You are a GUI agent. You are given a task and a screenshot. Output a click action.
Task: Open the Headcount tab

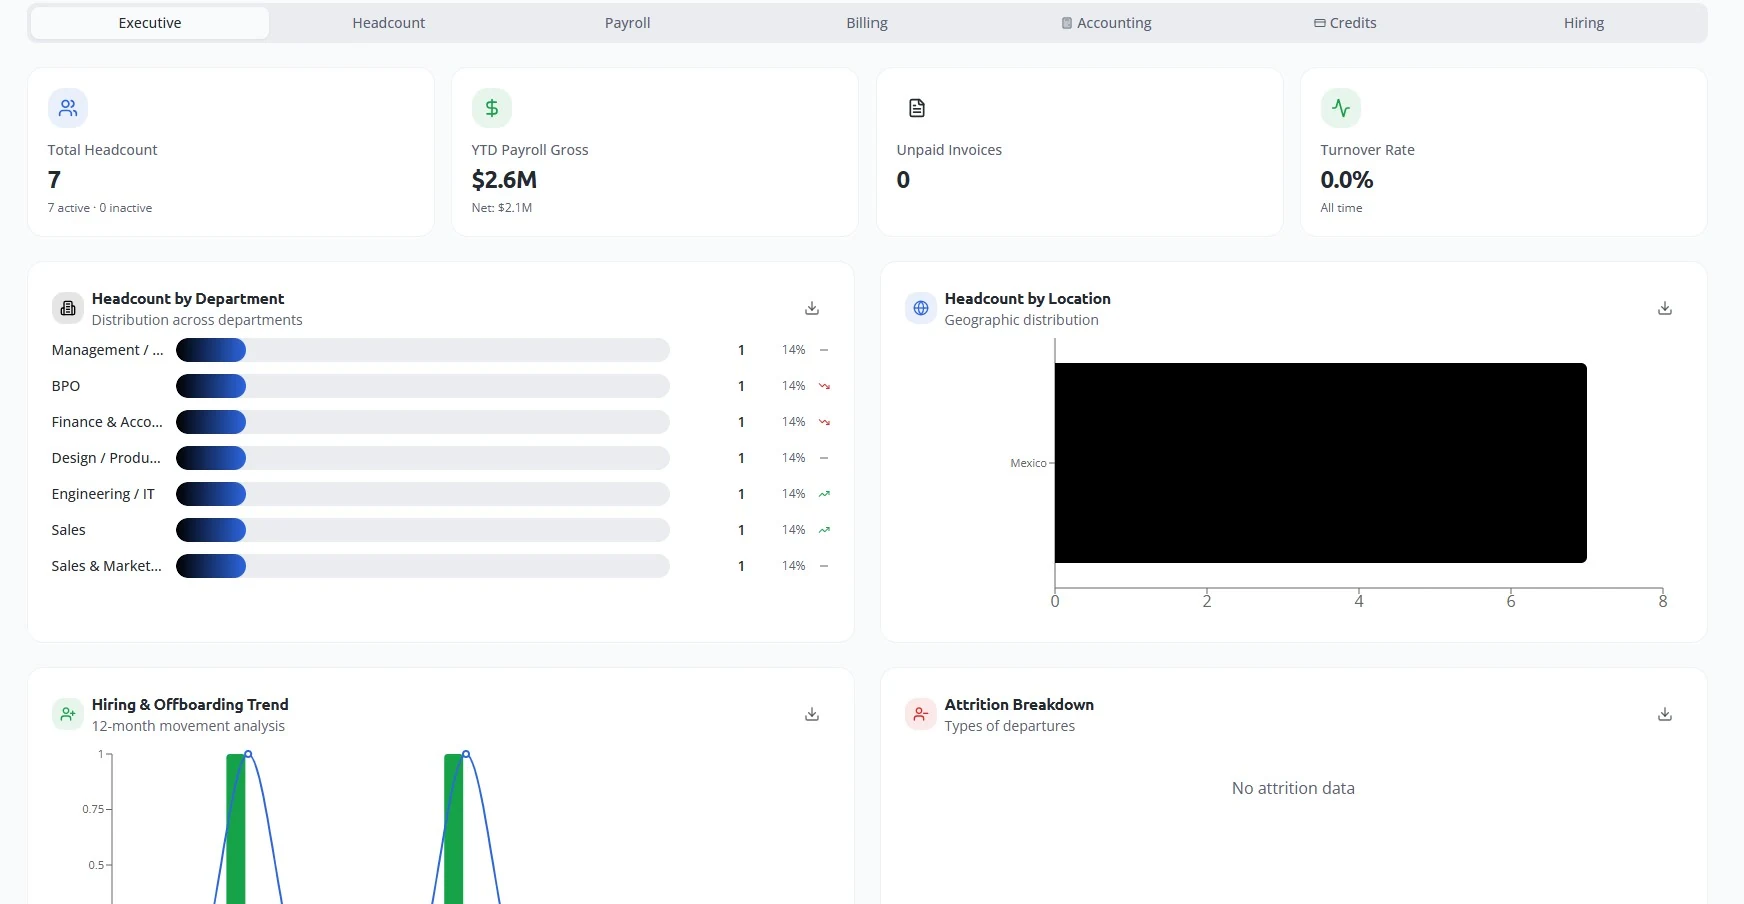tap(389, 23)
